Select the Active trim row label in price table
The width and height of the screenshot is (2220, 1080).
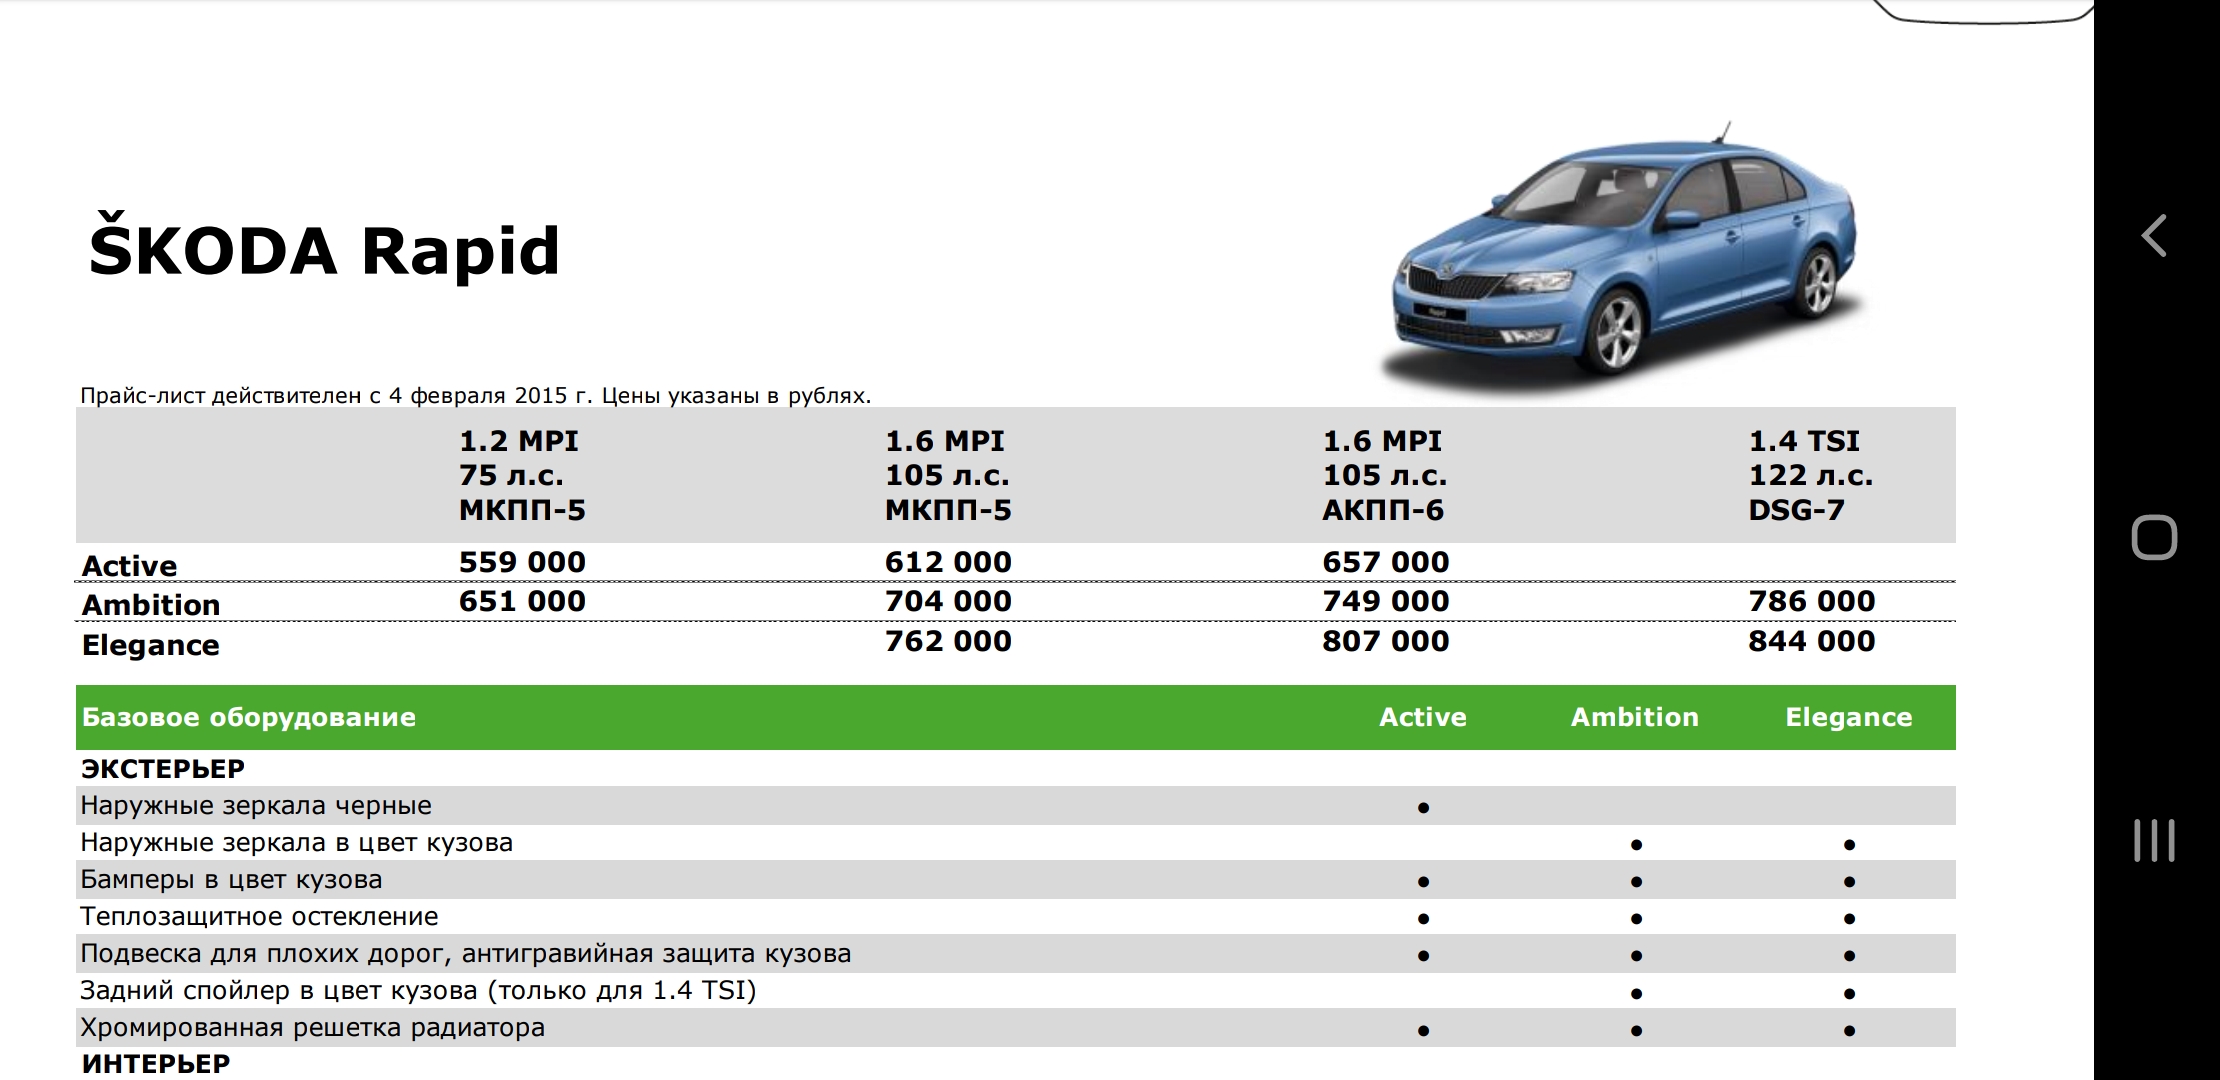(129, 566)
